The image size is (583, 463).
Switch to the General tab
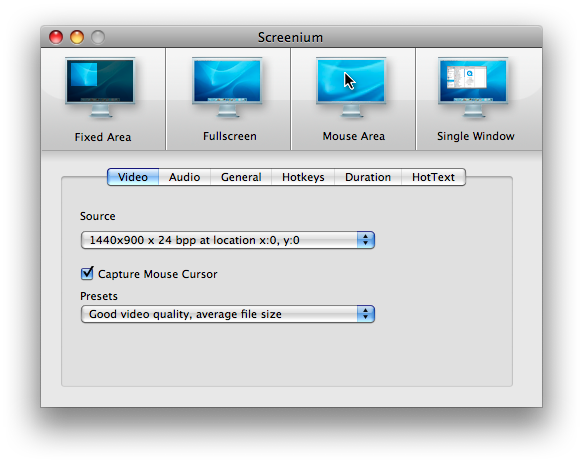pyautogui.click(x=241, y=177)
